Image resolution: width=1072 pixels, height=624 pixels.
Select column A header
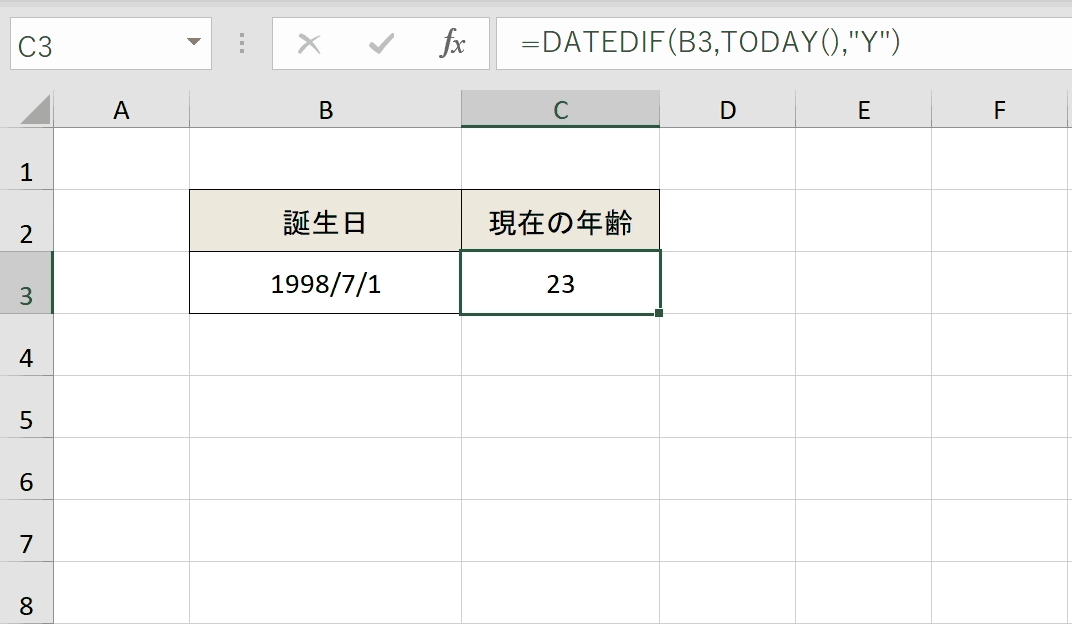121,109
